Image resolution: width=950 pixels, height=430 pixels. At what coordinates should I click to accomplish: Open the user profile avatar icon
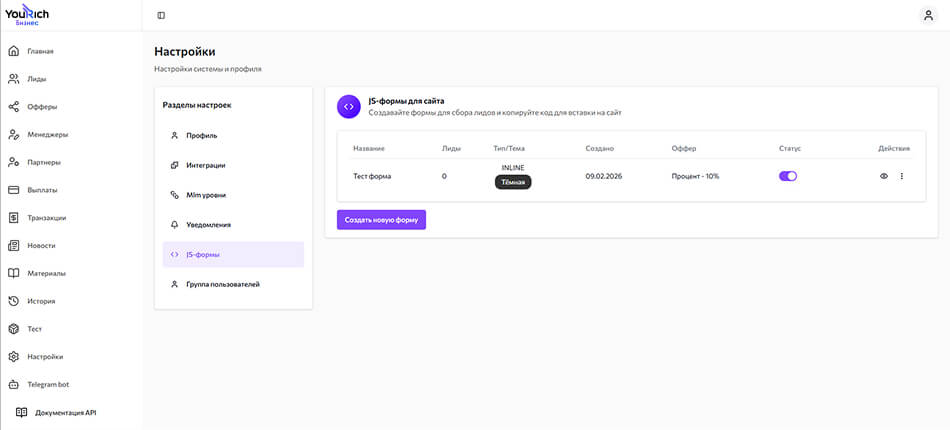[927, 15]
